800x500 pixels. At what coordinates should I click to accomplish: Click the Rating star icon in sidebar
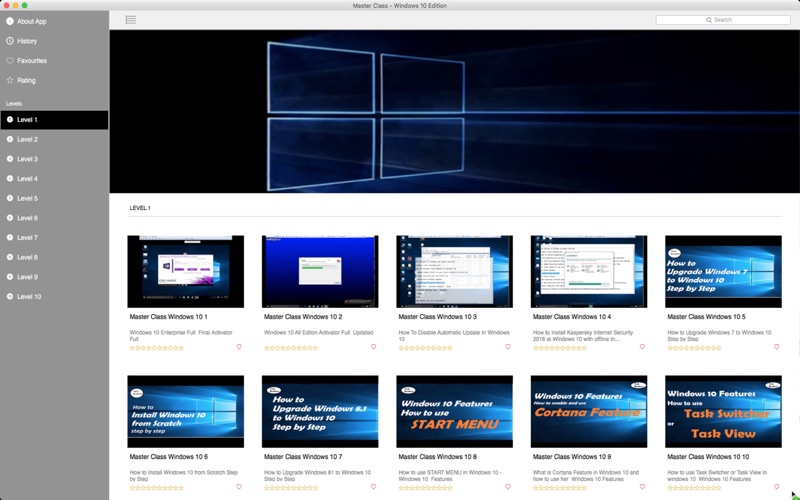point(10,80)
